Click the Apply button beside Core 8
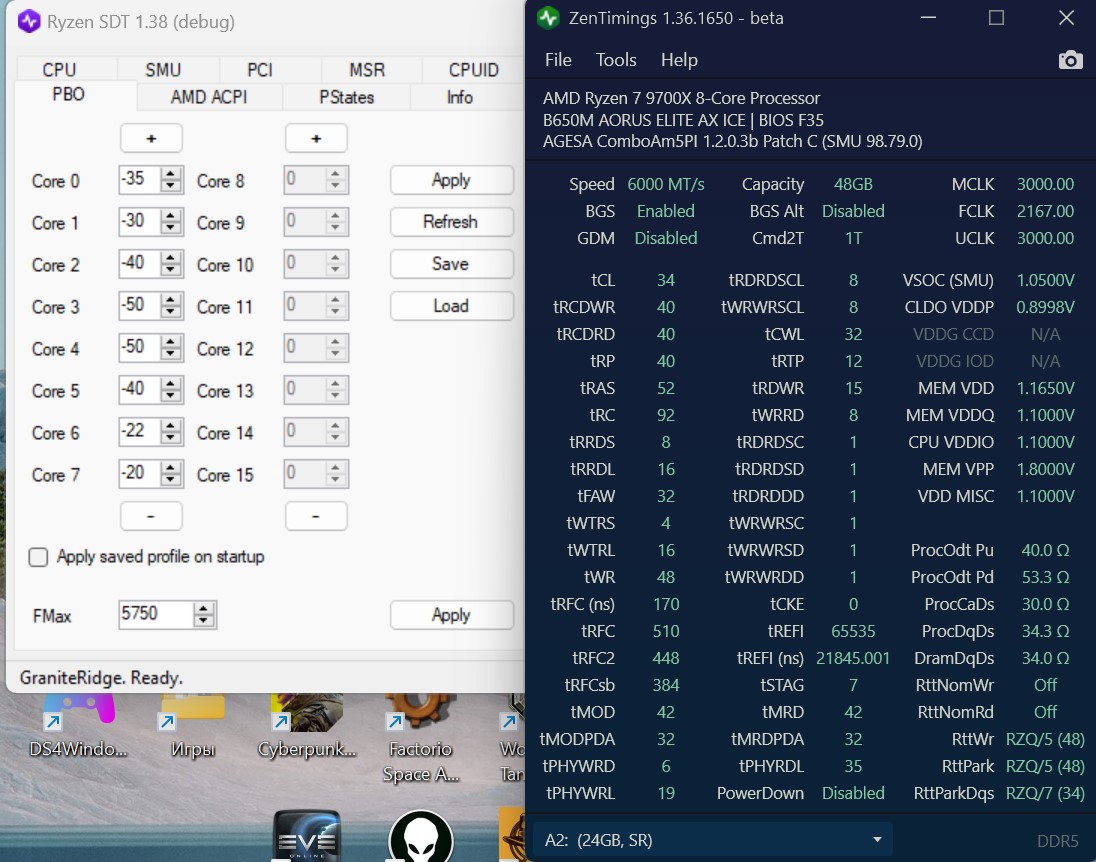Viewport: 1096px width, 862px height. (x=452, y=180)
